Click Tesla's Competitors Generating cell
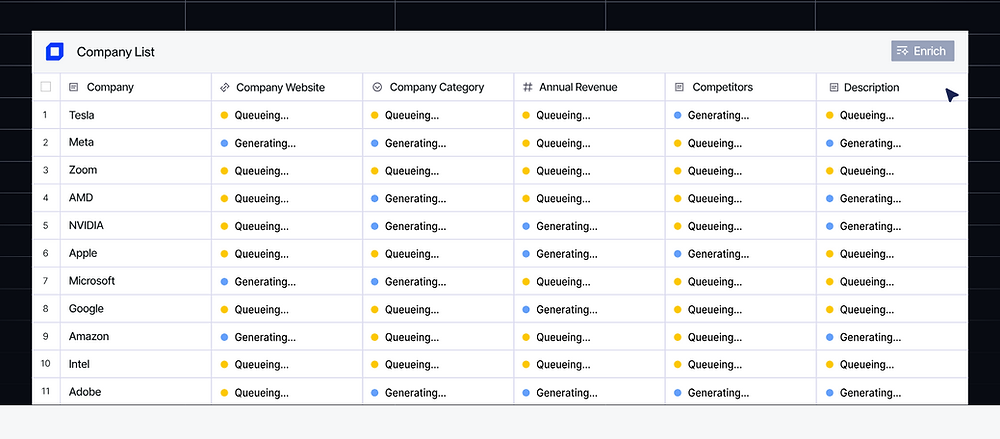This screenshot has width=1000, height=439. point(740,115)
